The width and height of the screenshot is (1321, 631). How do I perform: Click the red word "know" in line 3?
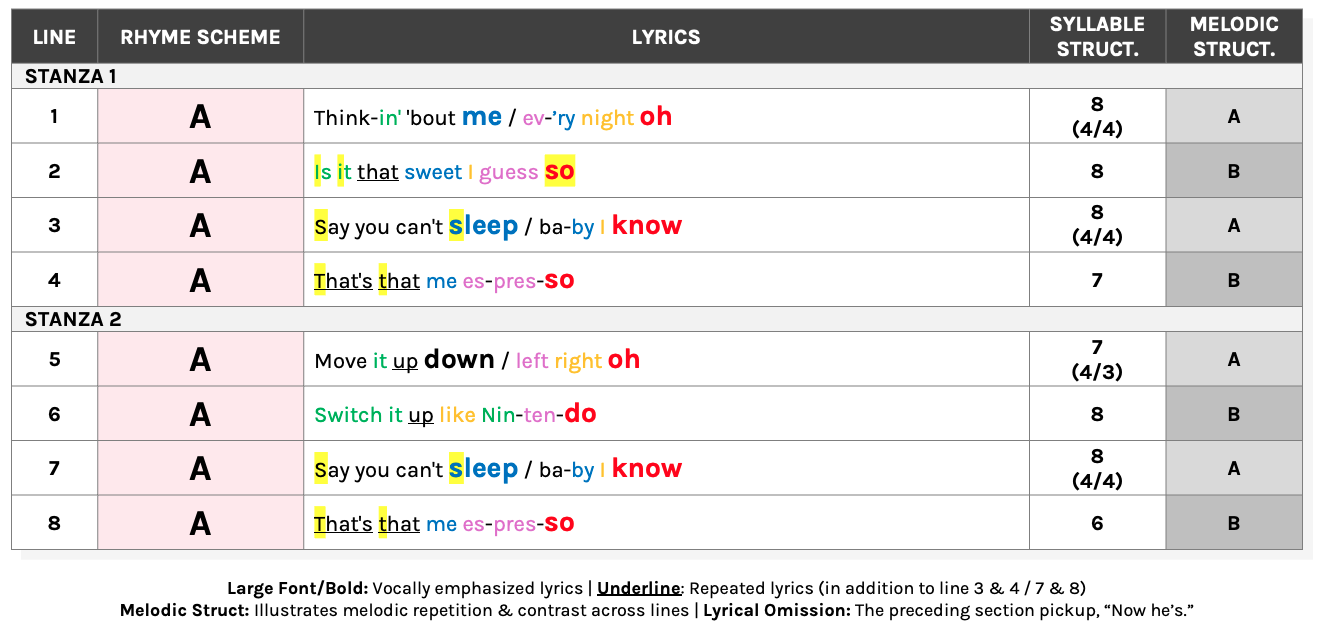647,226
